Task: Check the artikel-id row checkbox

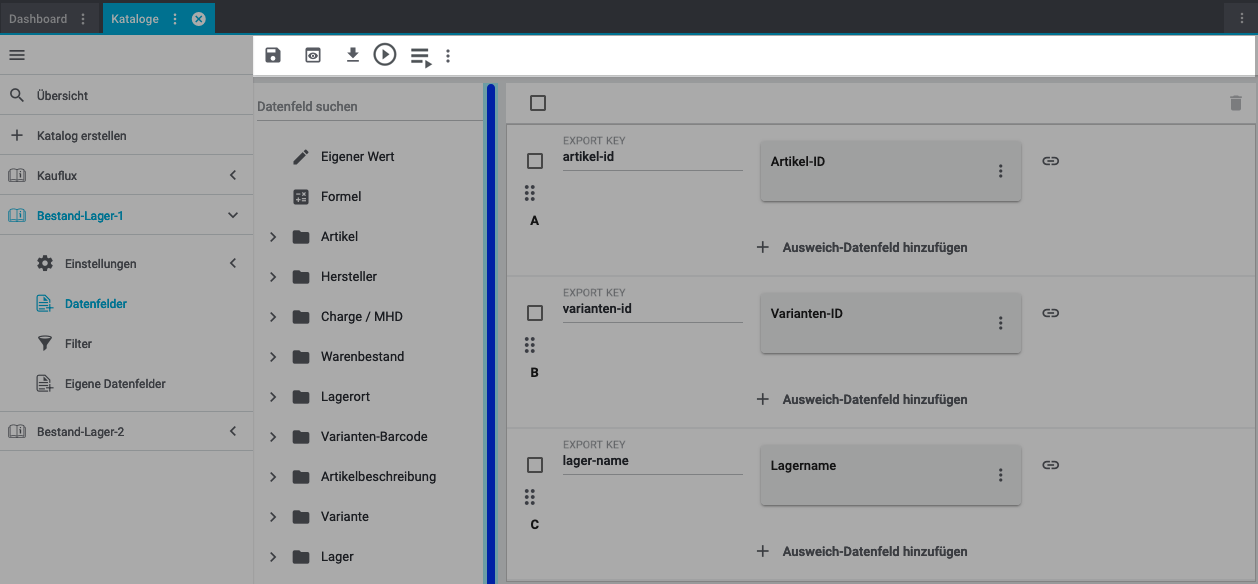Action: tap(535, 161)
